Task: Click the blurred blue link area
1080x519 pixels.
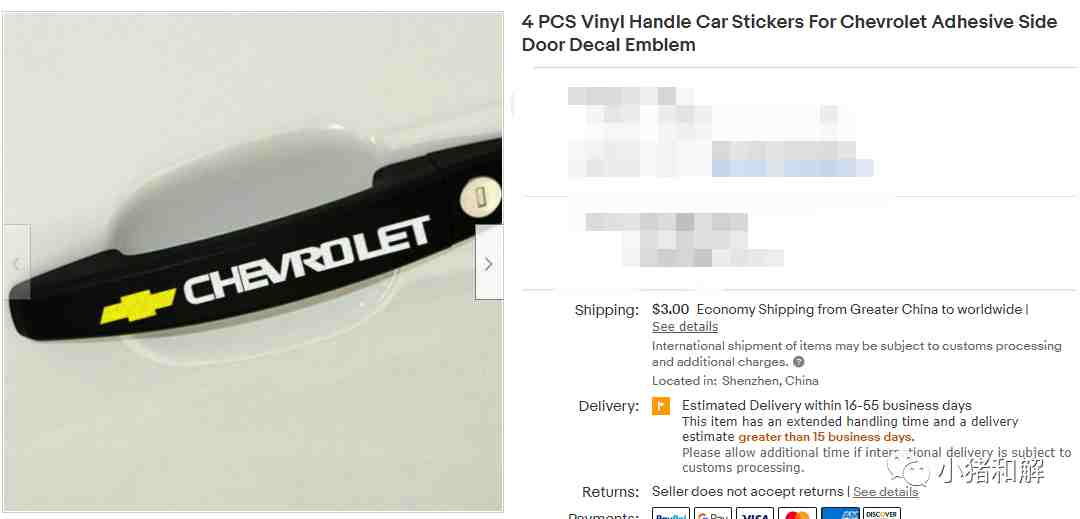Action: tap(793, 168)
